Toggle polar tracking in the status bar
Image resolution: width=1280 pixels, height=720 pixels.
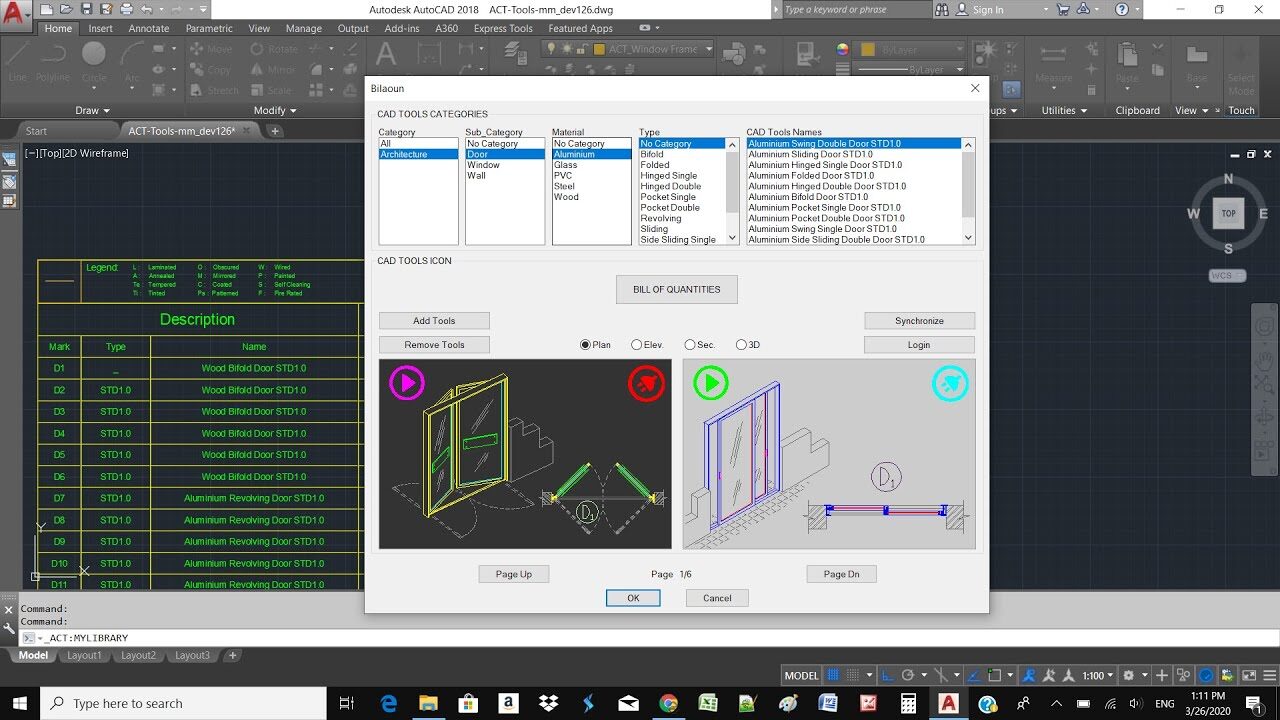pyautogui.click(x=908, y=675)
